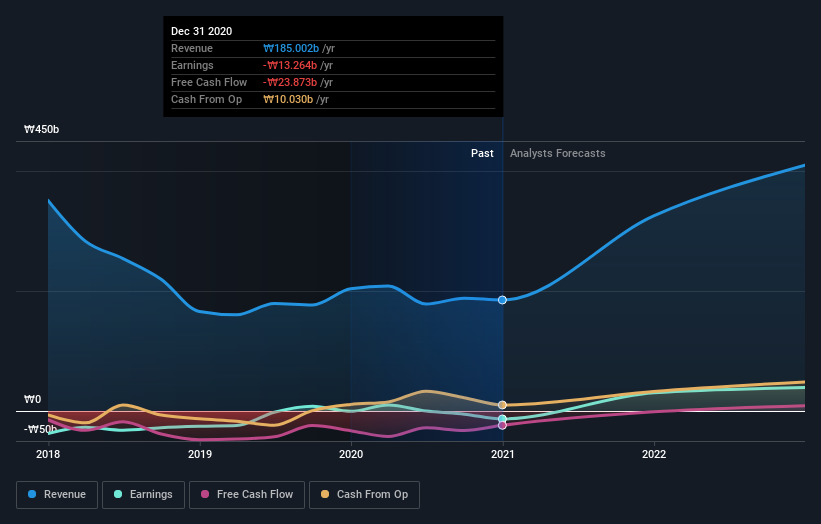The height and width of the screenshot is (524, 821).
Task: Click the 2021 x-axis label
Action: [503, 454]
